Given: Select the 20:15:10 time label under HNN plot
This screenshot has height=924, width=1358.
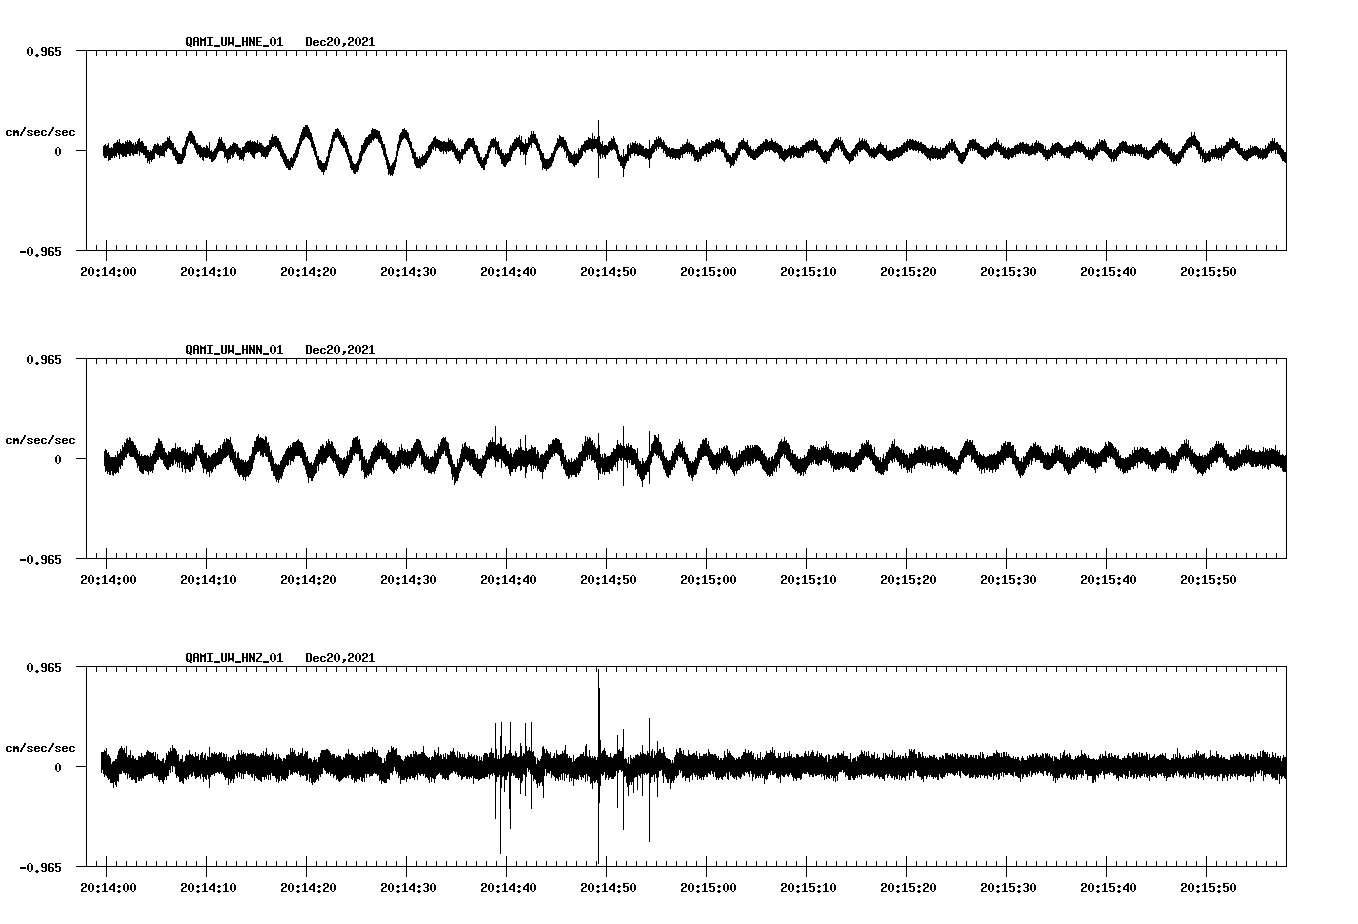Looking at the screenshot, I should tap(808, 580).
